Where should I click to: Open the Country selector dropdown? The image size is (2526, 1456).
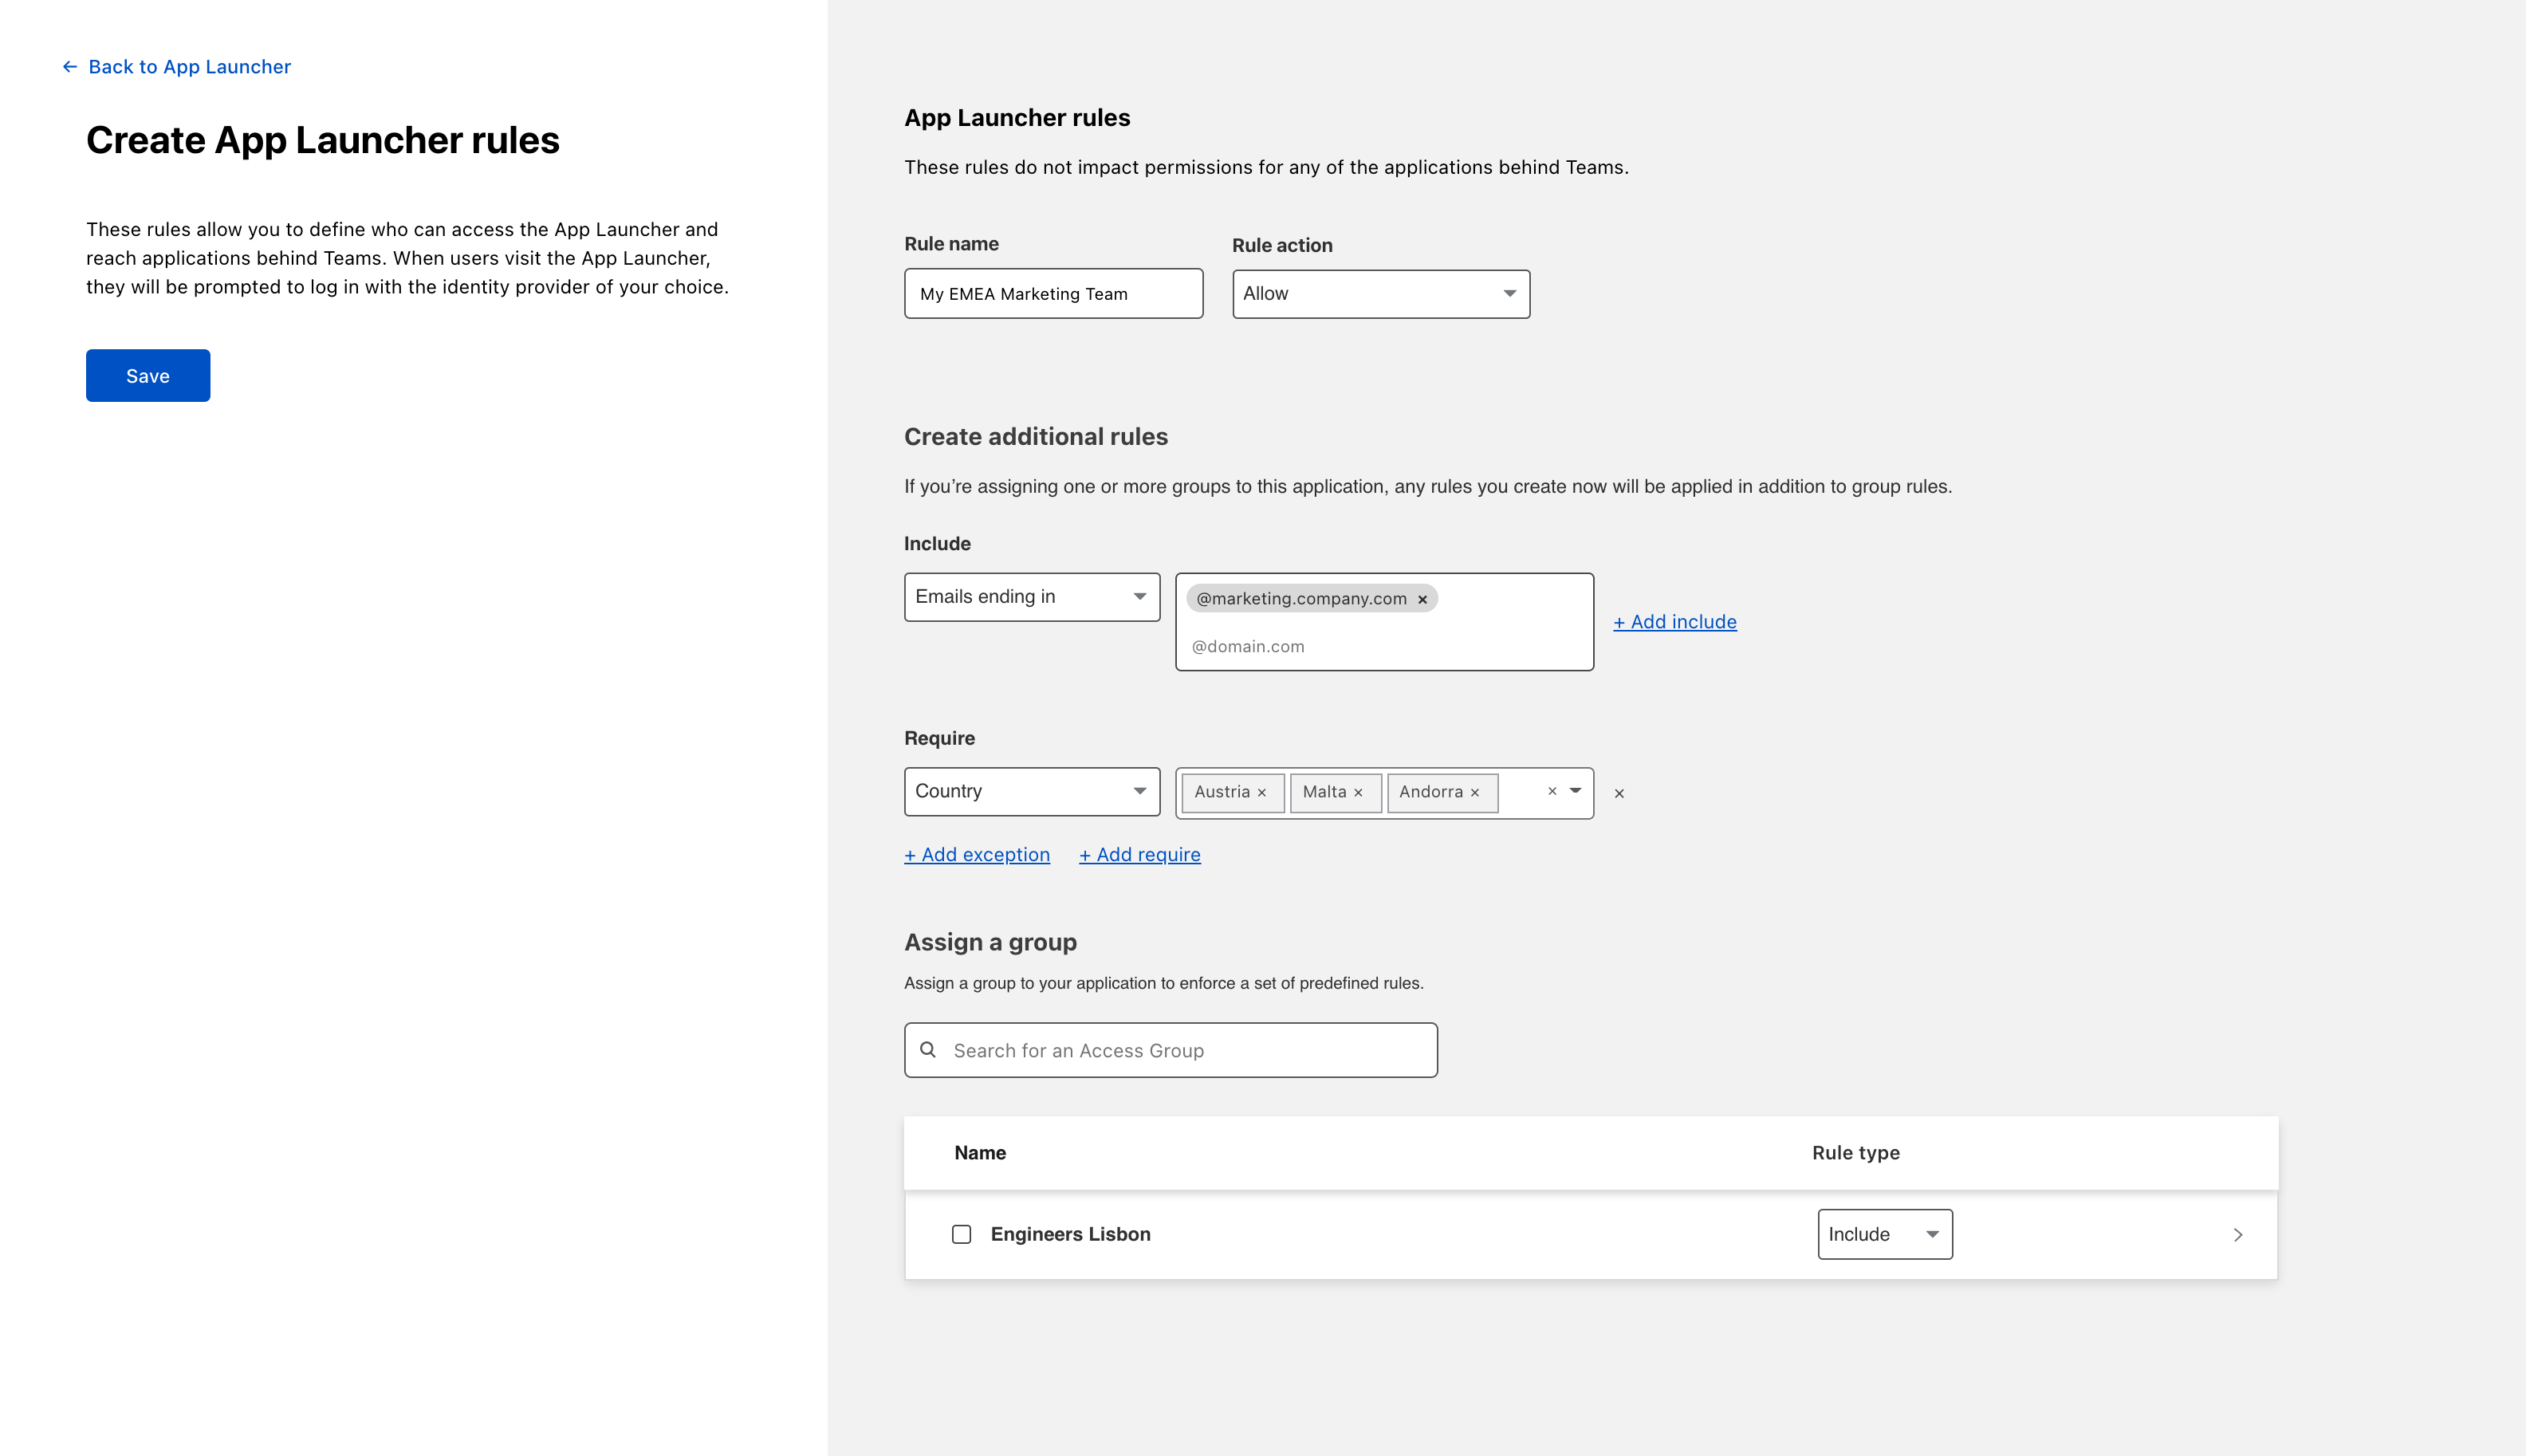click(1031, 791)
